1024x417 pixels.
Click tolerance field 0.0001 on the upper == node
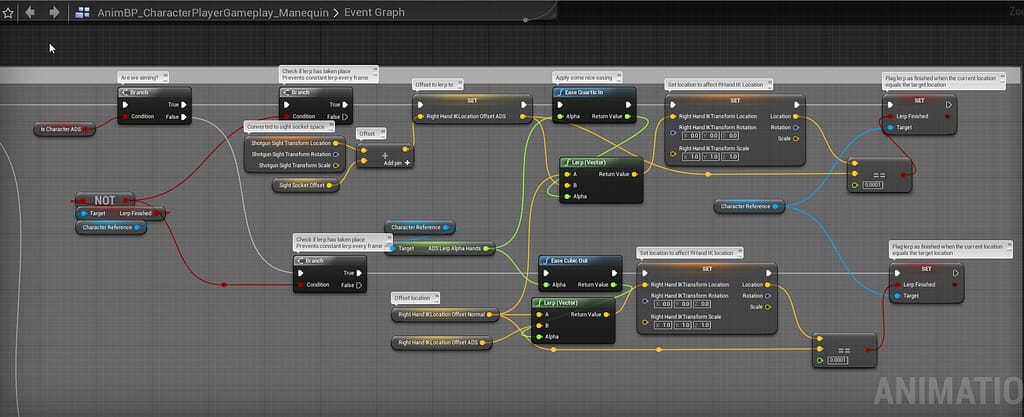pyautogui.click(x=873, y=185)
